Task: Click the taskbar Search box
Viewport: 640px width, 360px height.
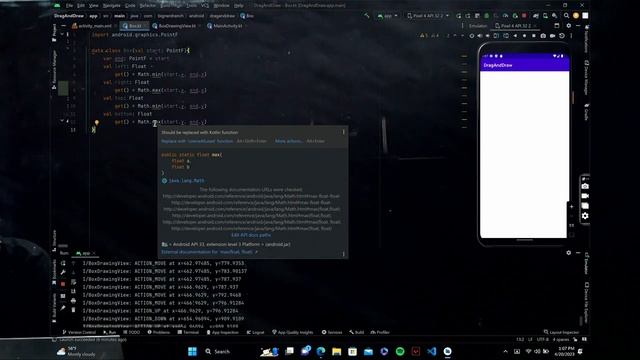Action: [x=218, y=351]
